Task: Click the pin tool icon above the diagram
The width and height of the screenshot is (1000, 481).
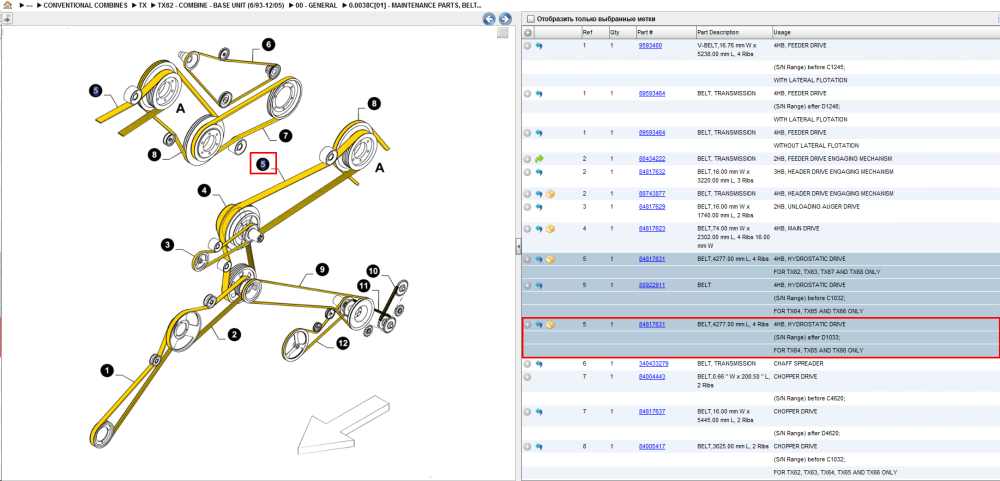Action: pos(6,18)
